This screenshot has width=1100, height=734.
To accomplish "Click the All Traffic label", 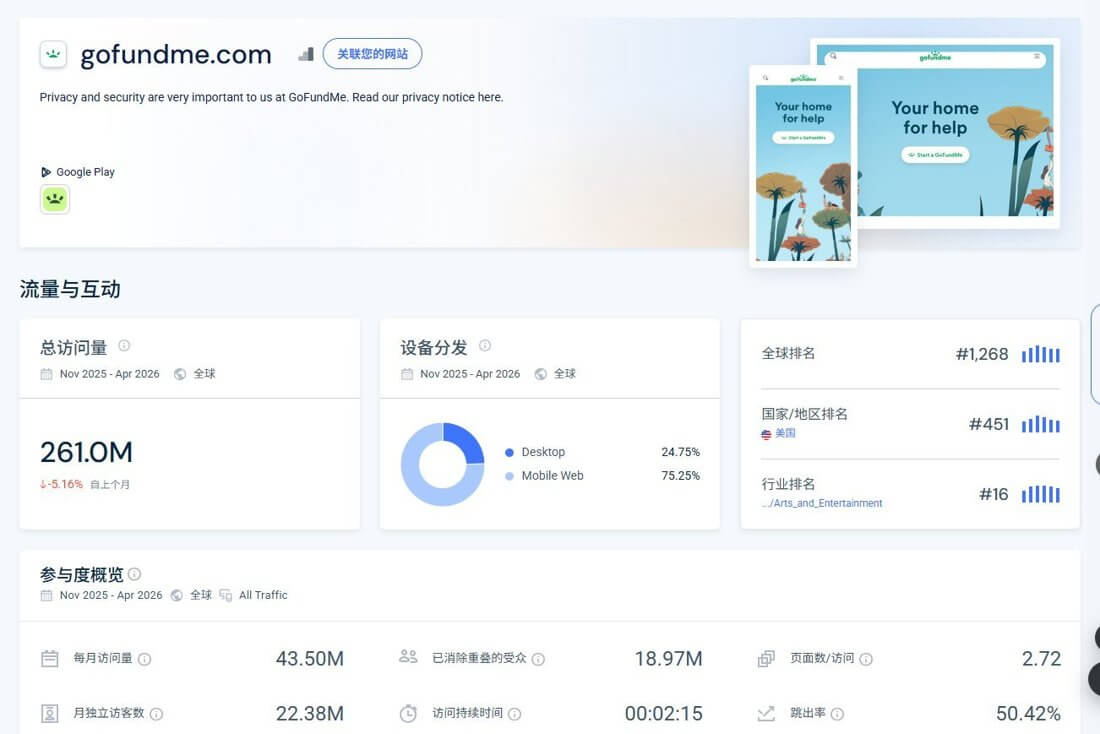I will [263, 595].
